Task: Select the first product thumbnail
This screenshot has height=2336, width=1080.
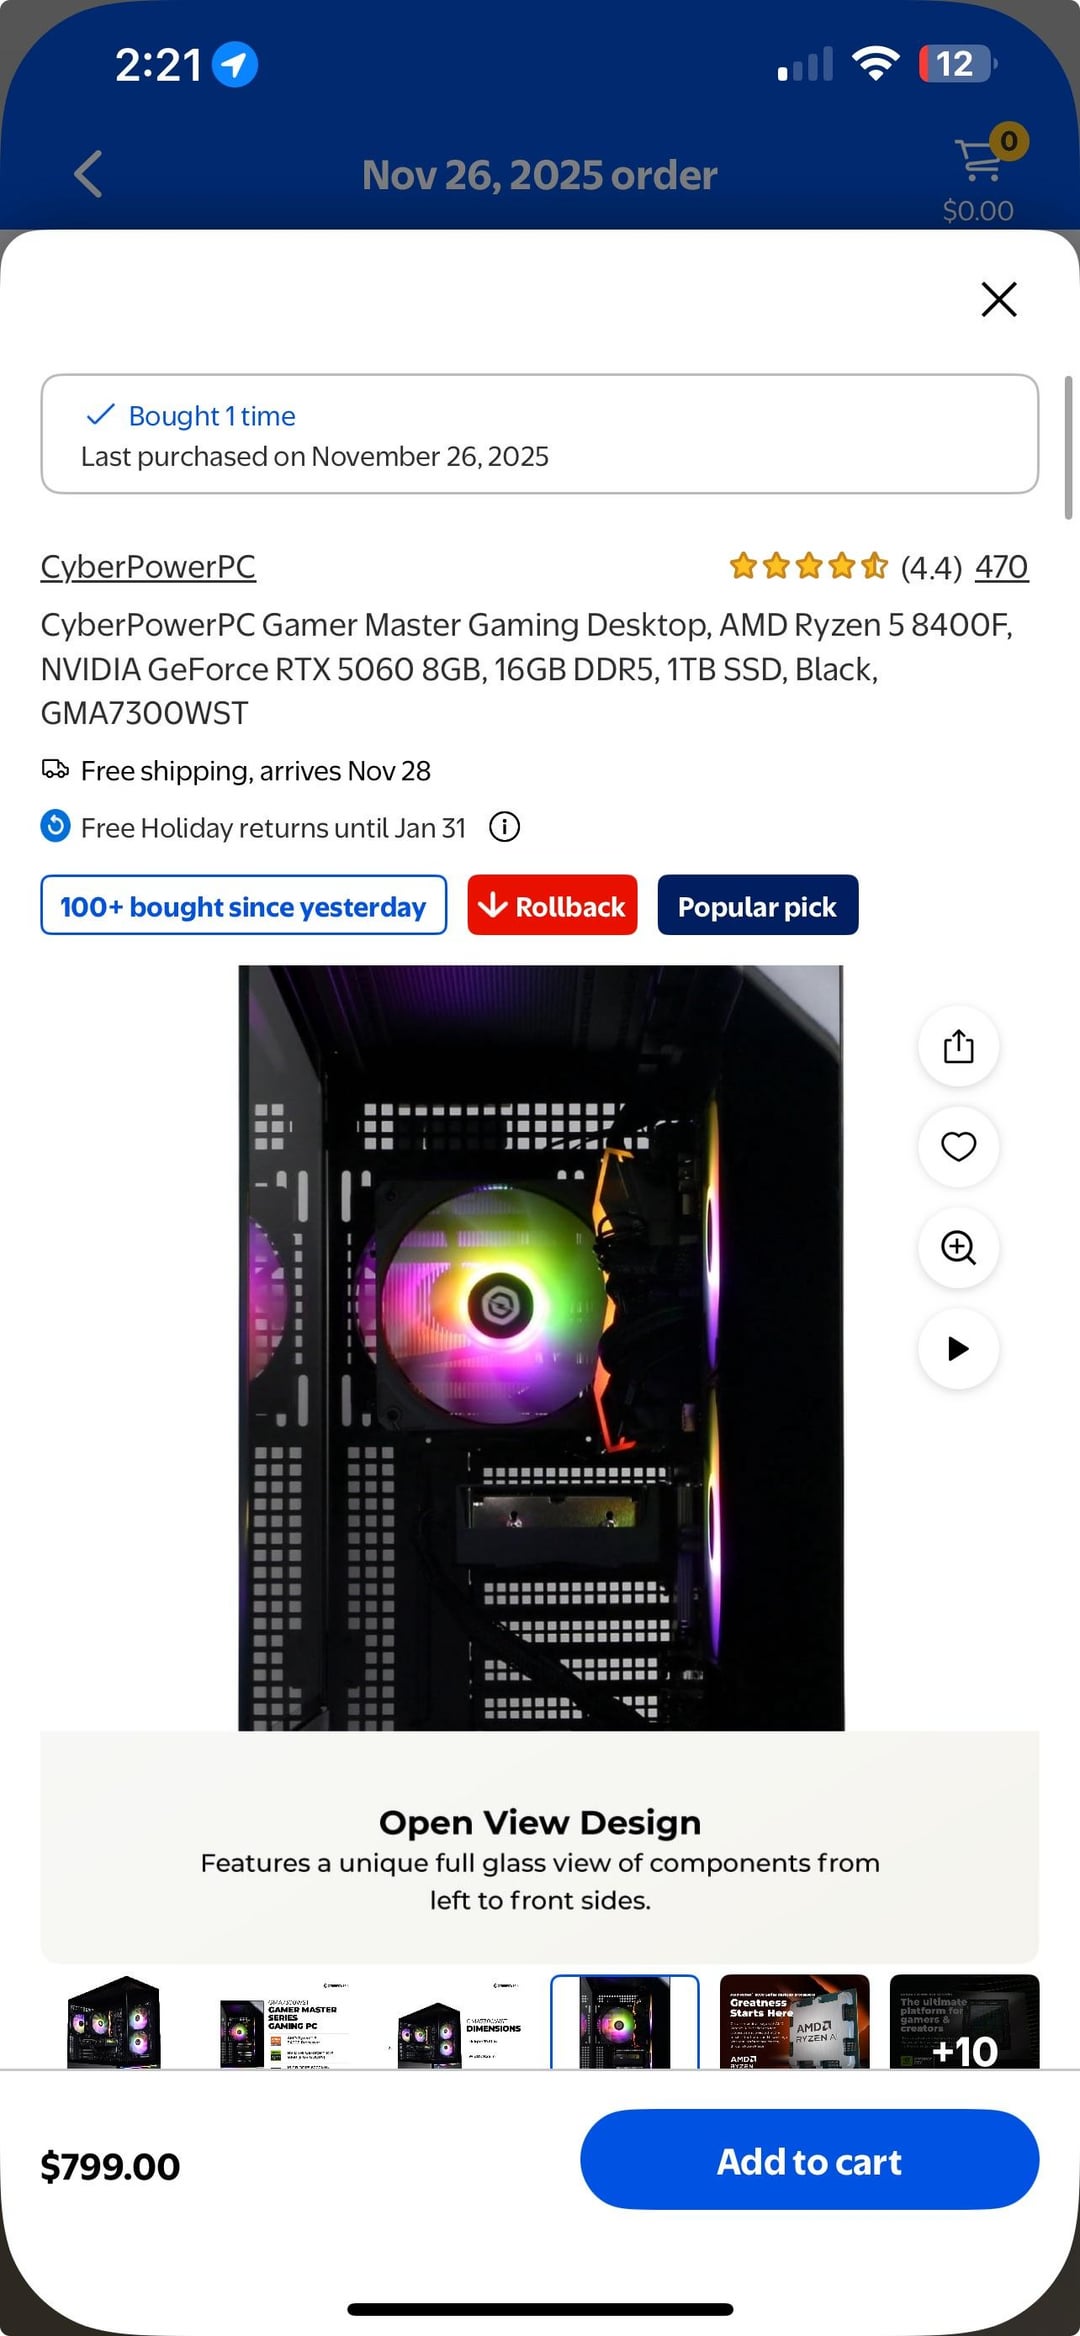Action: pyautogui.click(x=114, y=2021)
